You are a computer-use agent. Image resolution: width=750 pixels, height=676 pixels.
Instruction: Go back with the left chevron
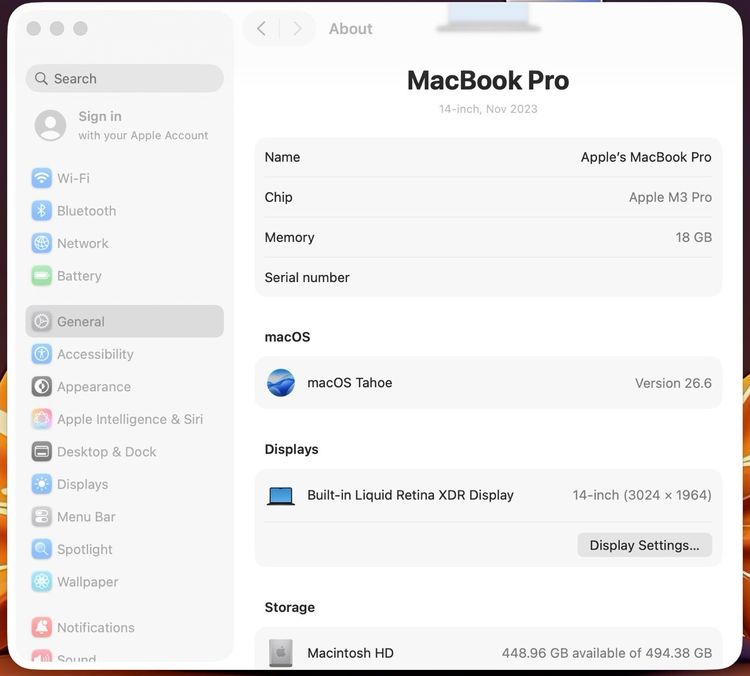click(261, 29)
